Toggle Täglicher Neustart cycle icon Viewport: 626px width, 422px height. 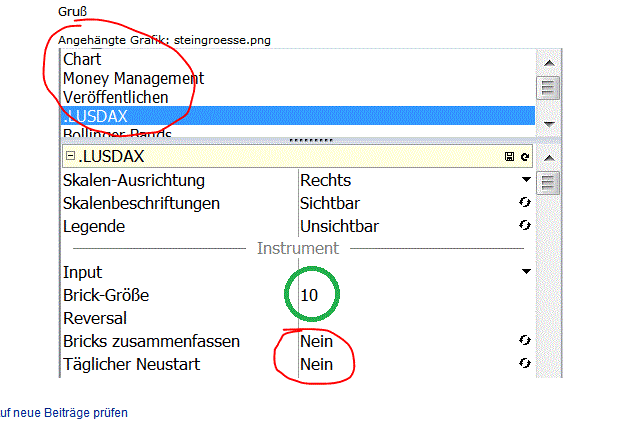(525, 363)
